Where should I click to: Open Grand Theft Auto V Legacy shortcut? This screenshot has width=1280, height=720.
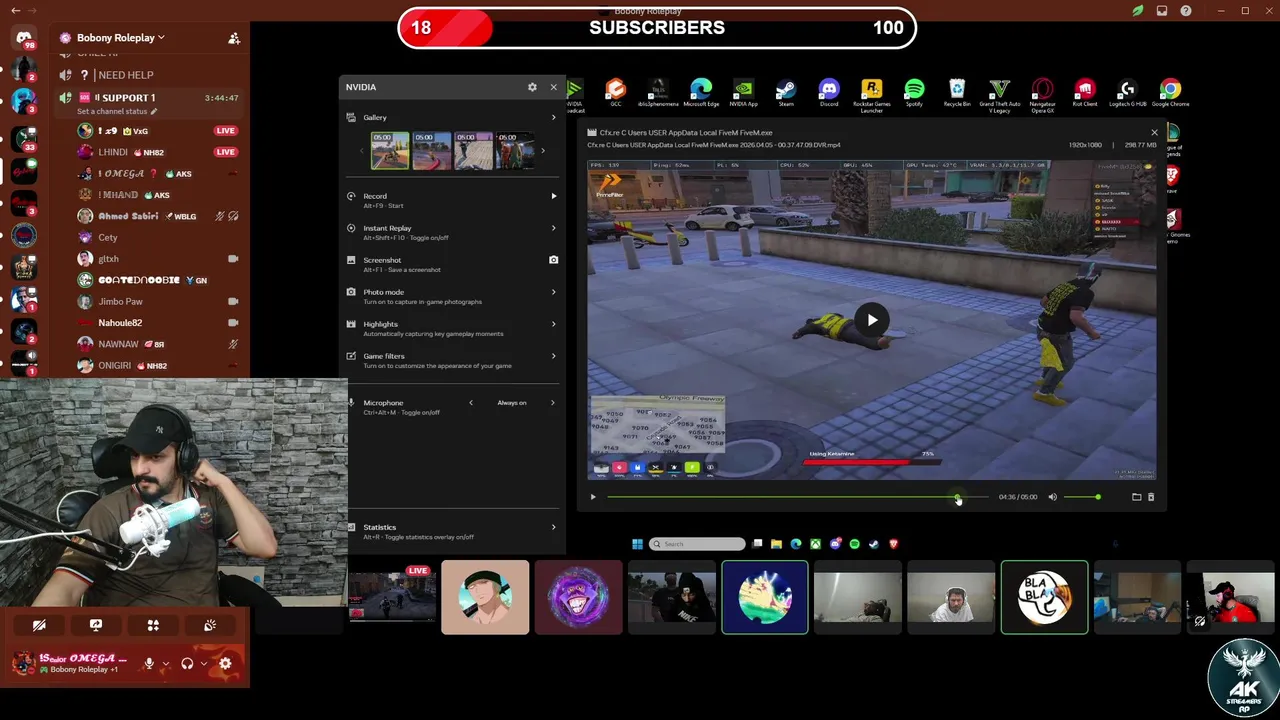[x=1000, y=96]
